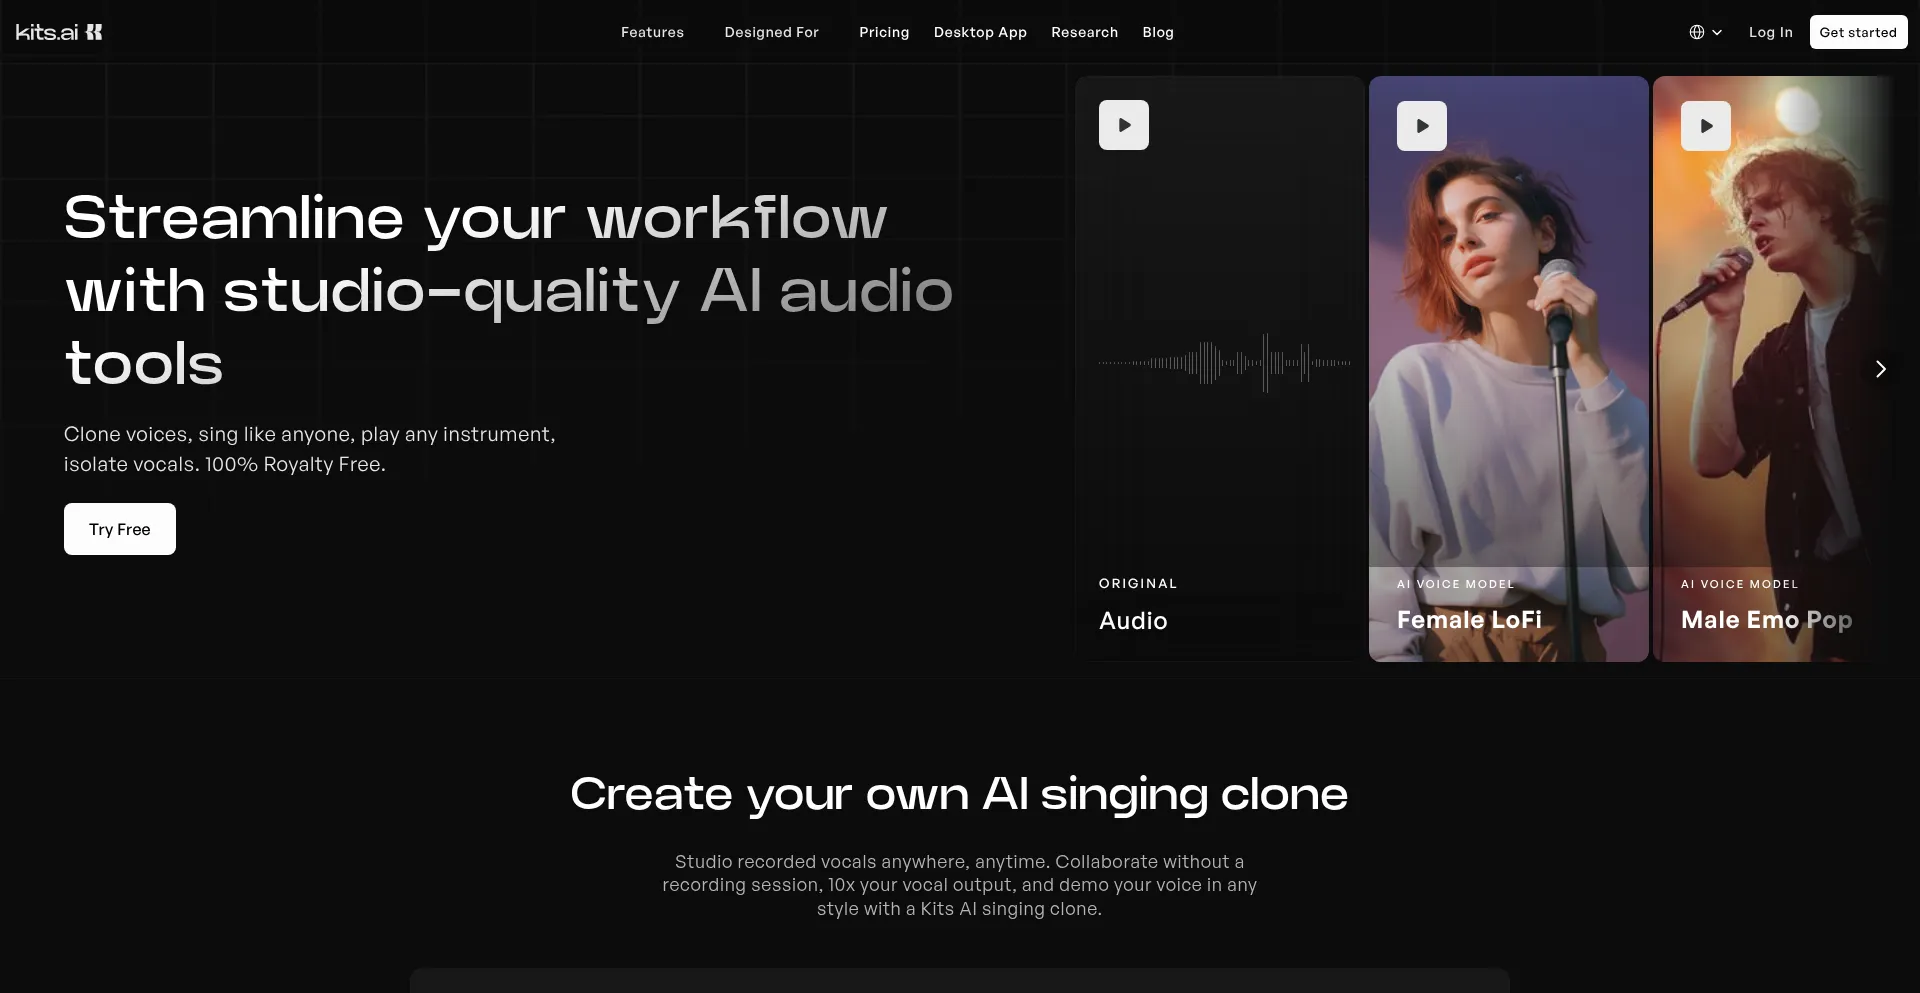Open the Desktop App page
Image resolution: width=1920 pixels, height=993 pixels.
coord(979,32)
